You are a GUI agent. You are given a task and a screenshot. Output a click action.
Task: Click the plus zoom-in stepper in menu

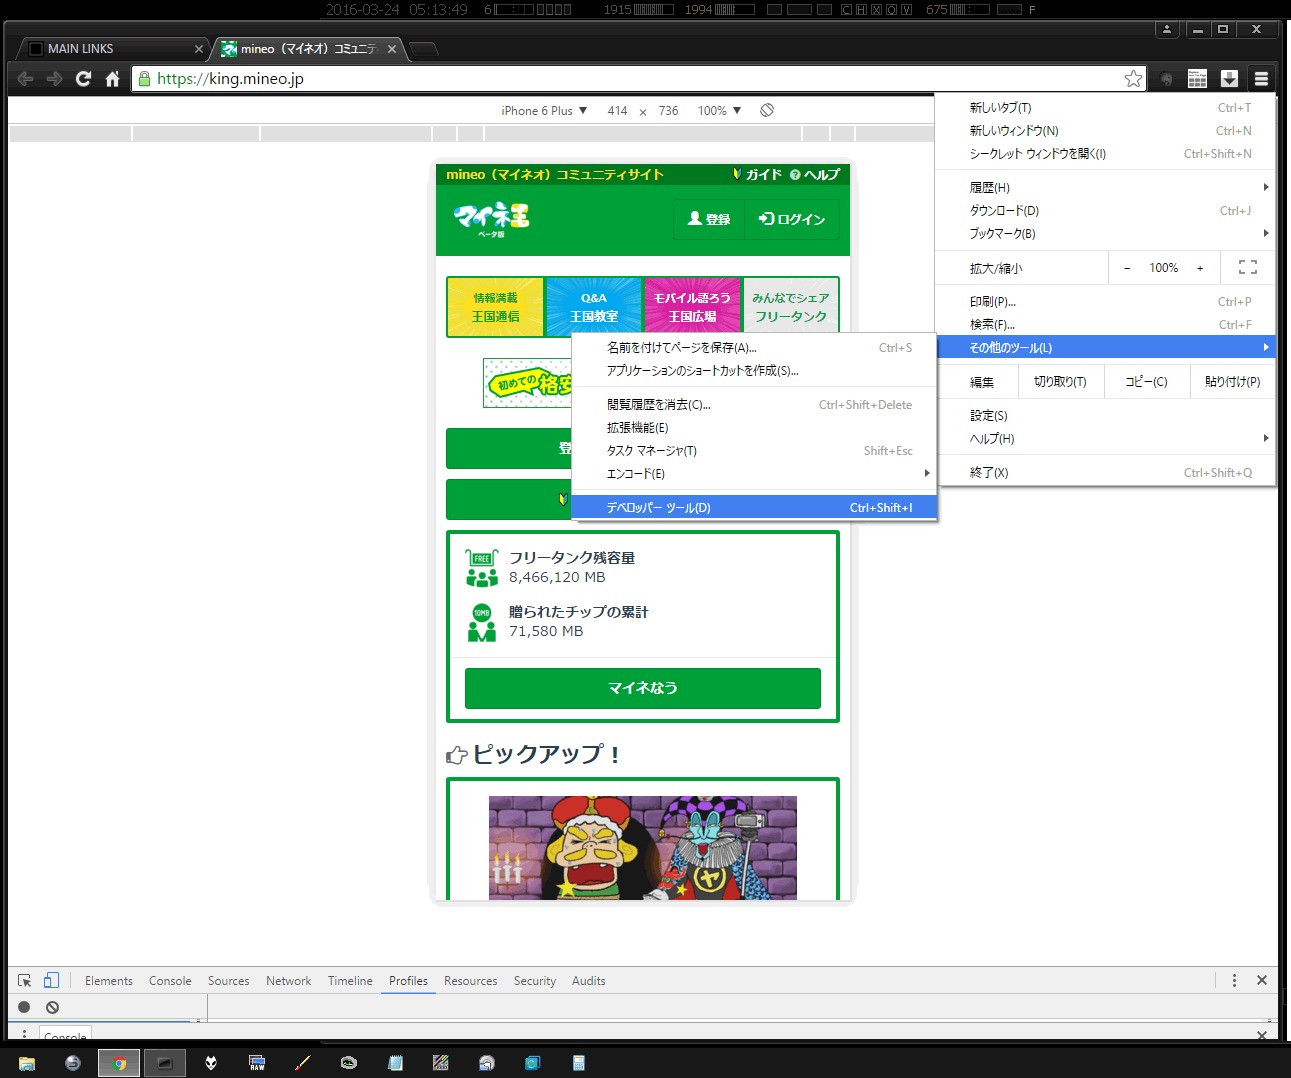1200,268
